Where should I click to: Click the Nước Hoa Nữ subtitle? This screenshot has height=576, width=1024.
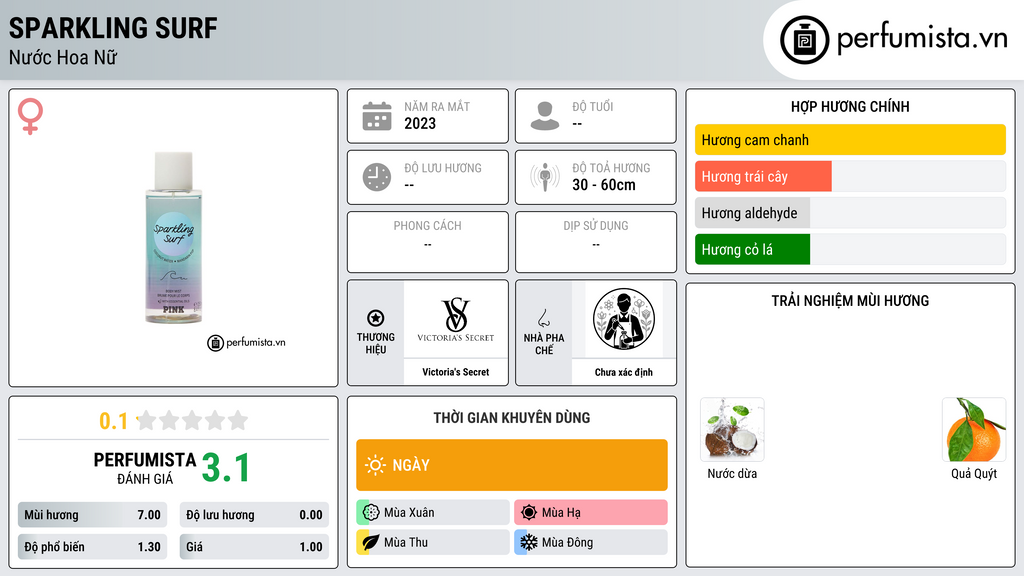tap(63, 58)
